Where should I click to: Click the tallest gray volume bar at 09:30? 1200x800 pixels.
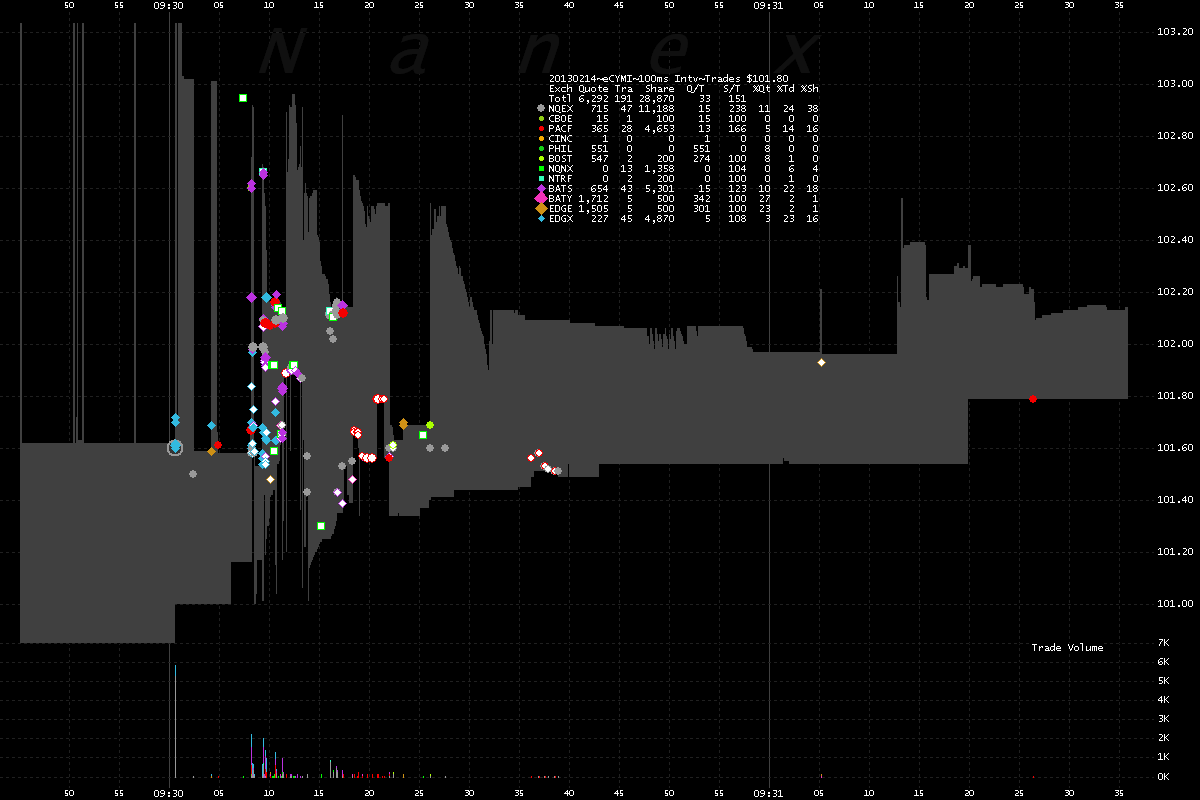coord(175,721)
